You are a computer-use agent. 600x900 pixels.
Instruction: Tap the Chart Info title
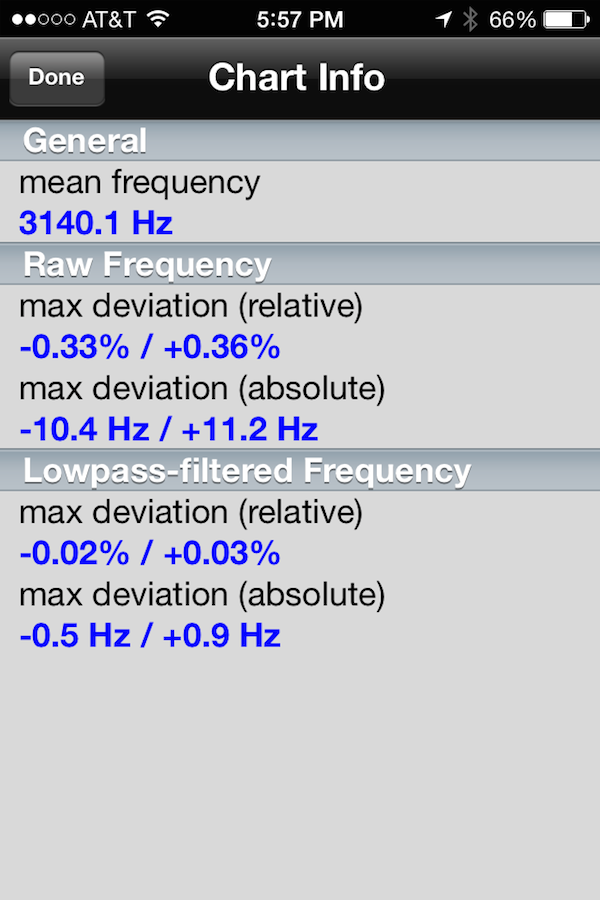(x=296, y=77)
